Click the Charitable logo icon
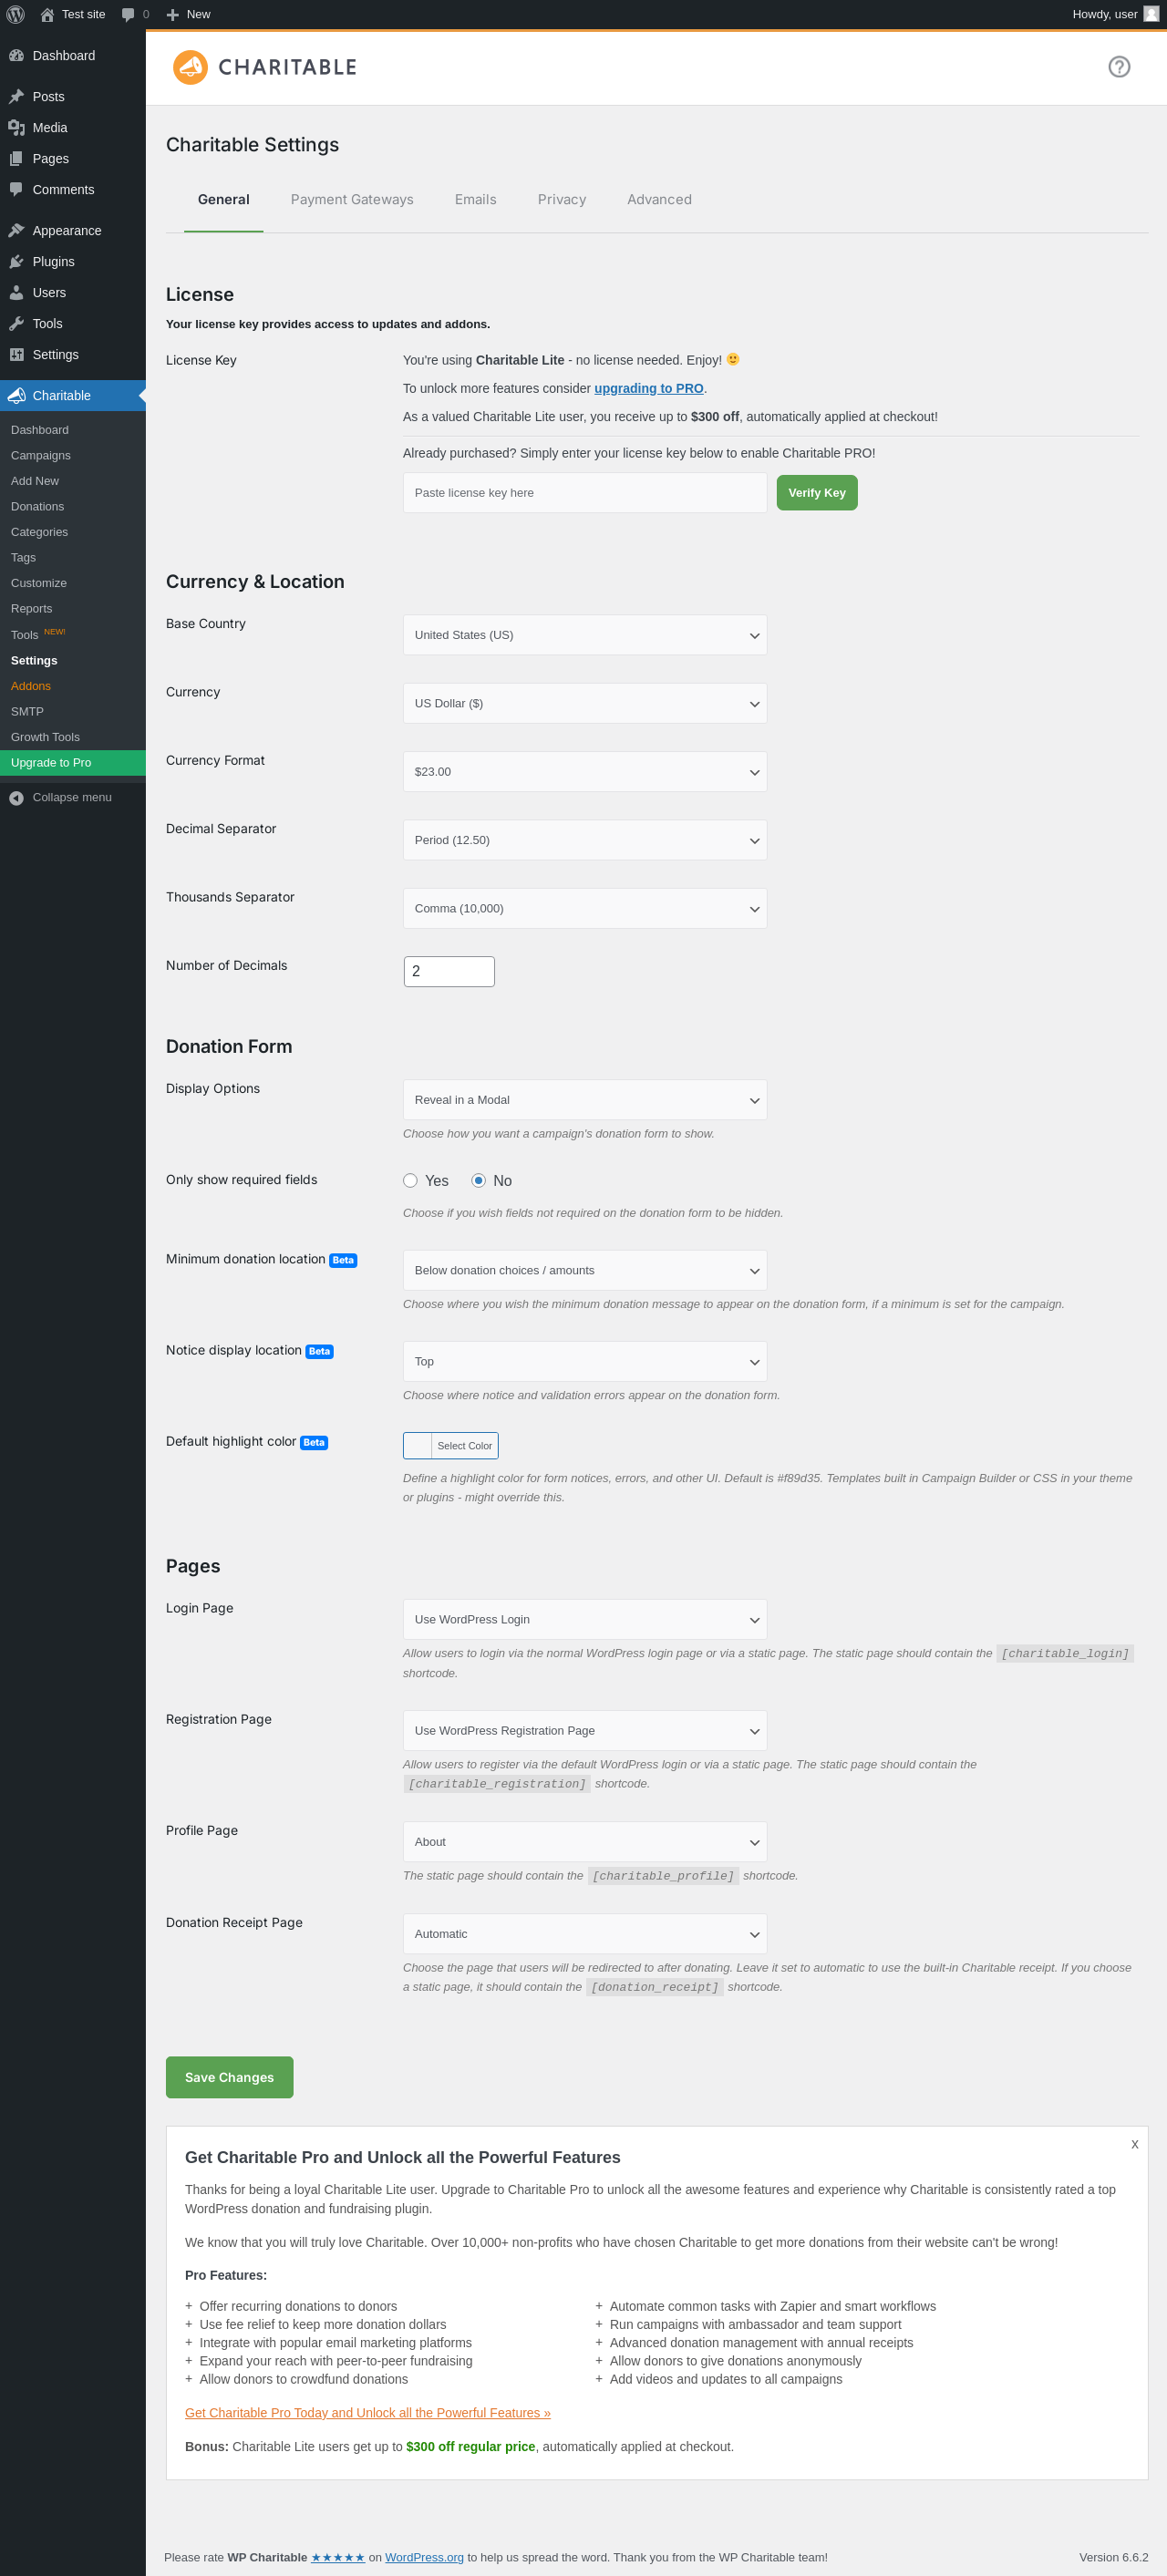This screenshot has height=2576, width=1167. coord(190,67)
